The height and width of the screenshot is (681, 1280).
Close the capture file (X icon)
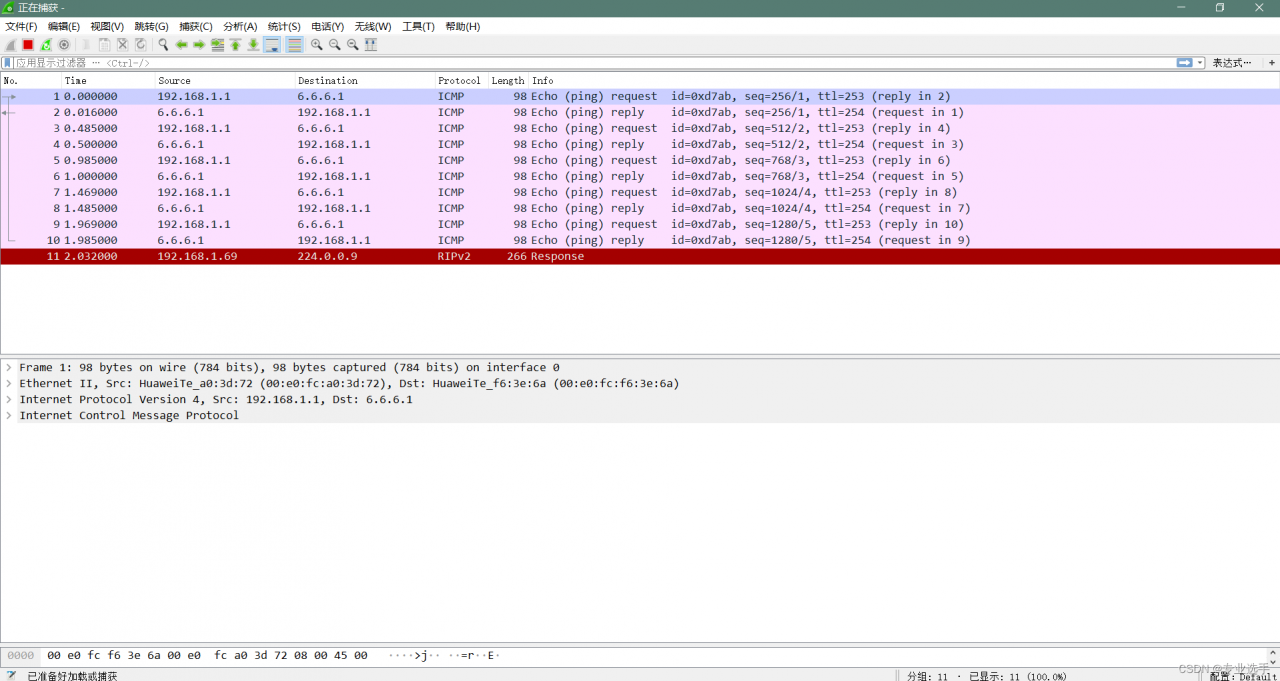click(122, 45)
